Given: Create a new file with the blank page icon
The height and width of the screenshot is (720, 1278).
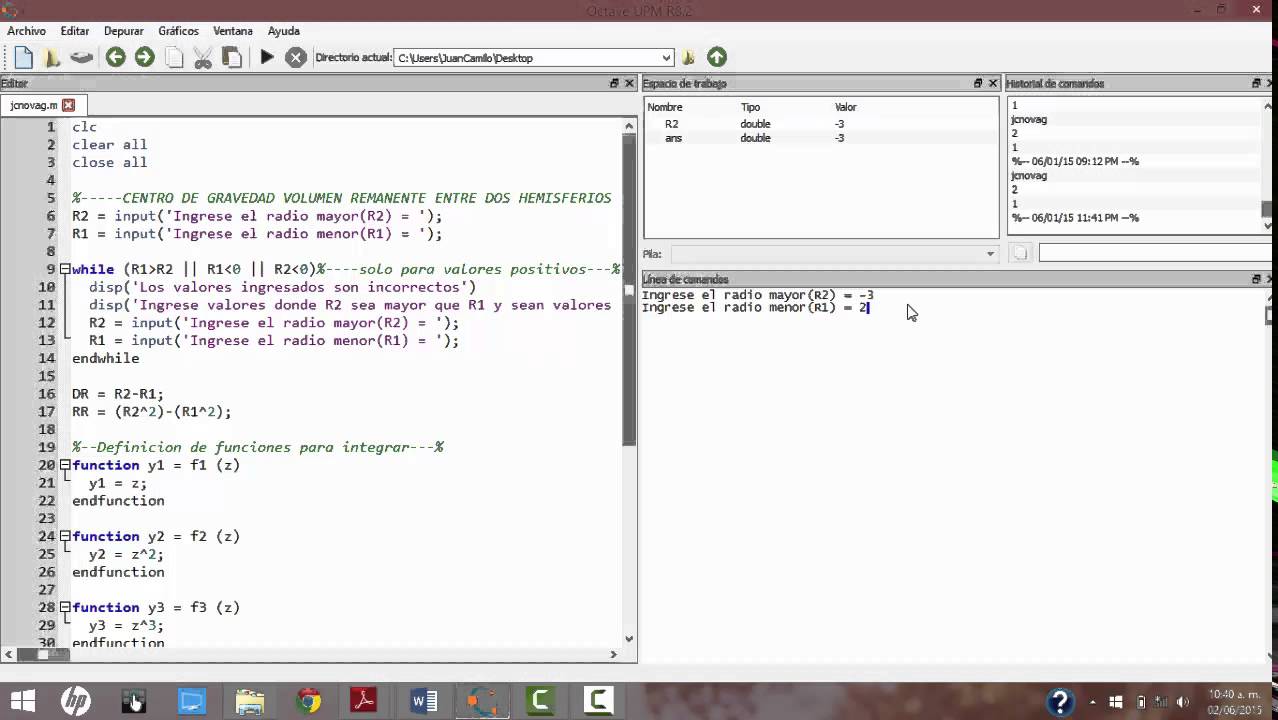Looking at the screenshot, I should click(x=24, y=58).
